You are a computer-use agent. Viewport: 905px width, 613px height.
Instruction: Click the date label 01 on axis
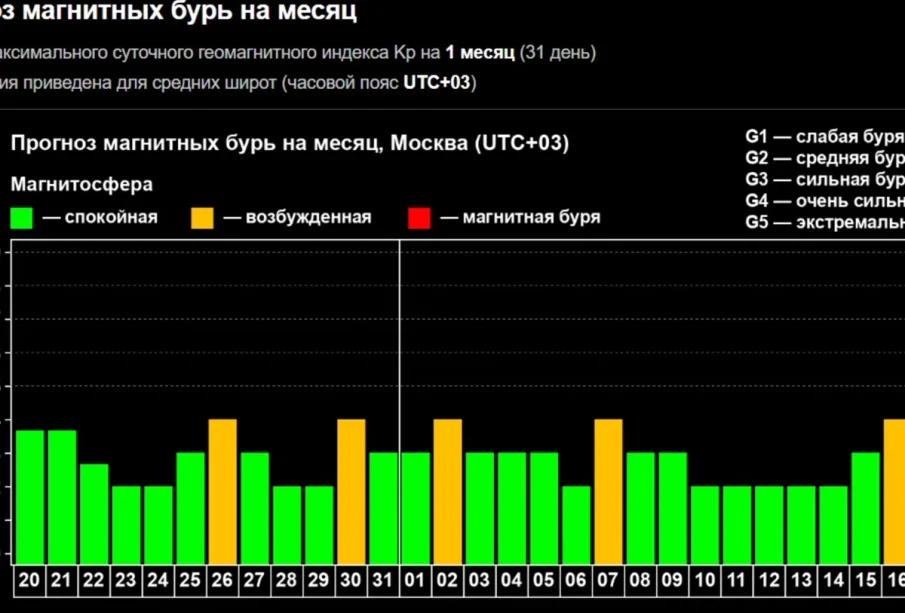click(x=415, y=580)
